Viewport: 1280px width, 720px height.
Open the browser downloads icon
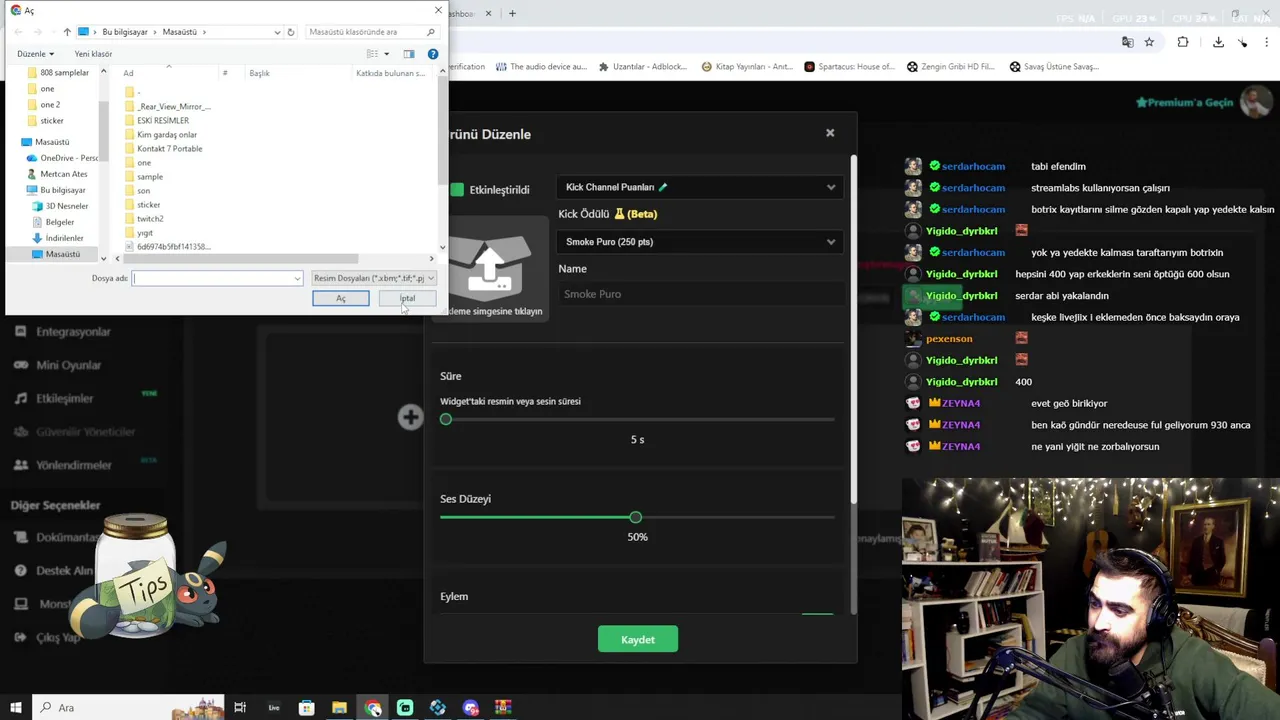point(1218,42)
